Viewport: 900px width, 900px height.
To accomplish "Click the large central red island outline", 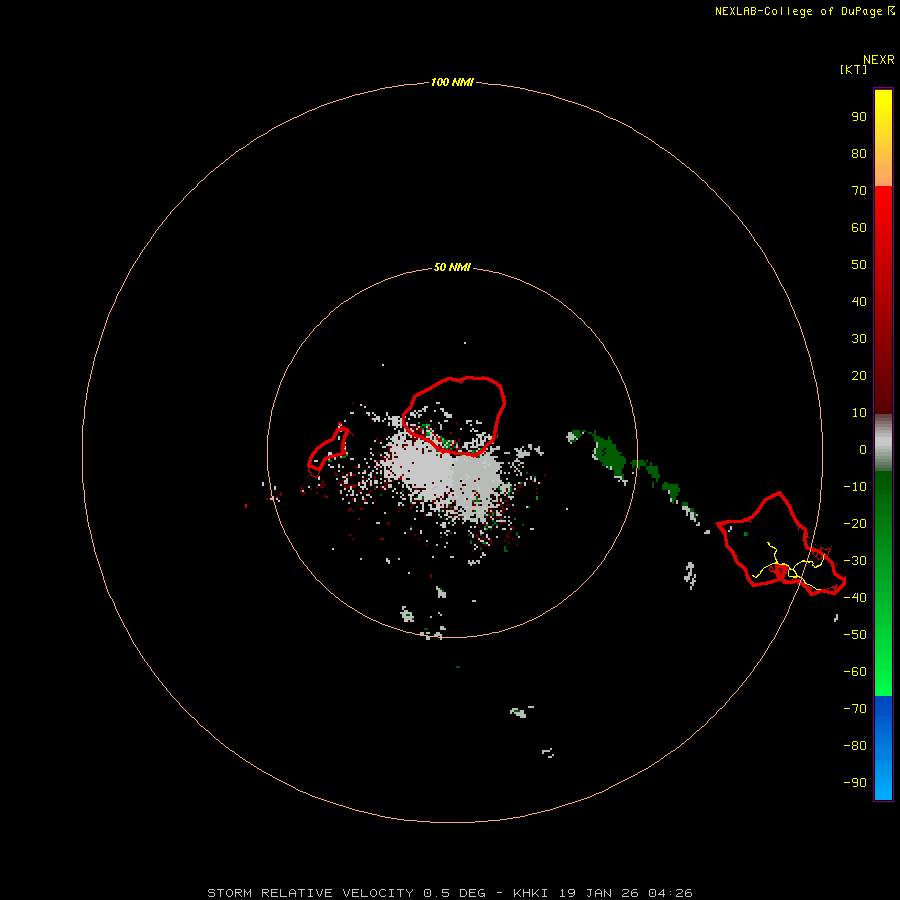I will pos(453,416).
